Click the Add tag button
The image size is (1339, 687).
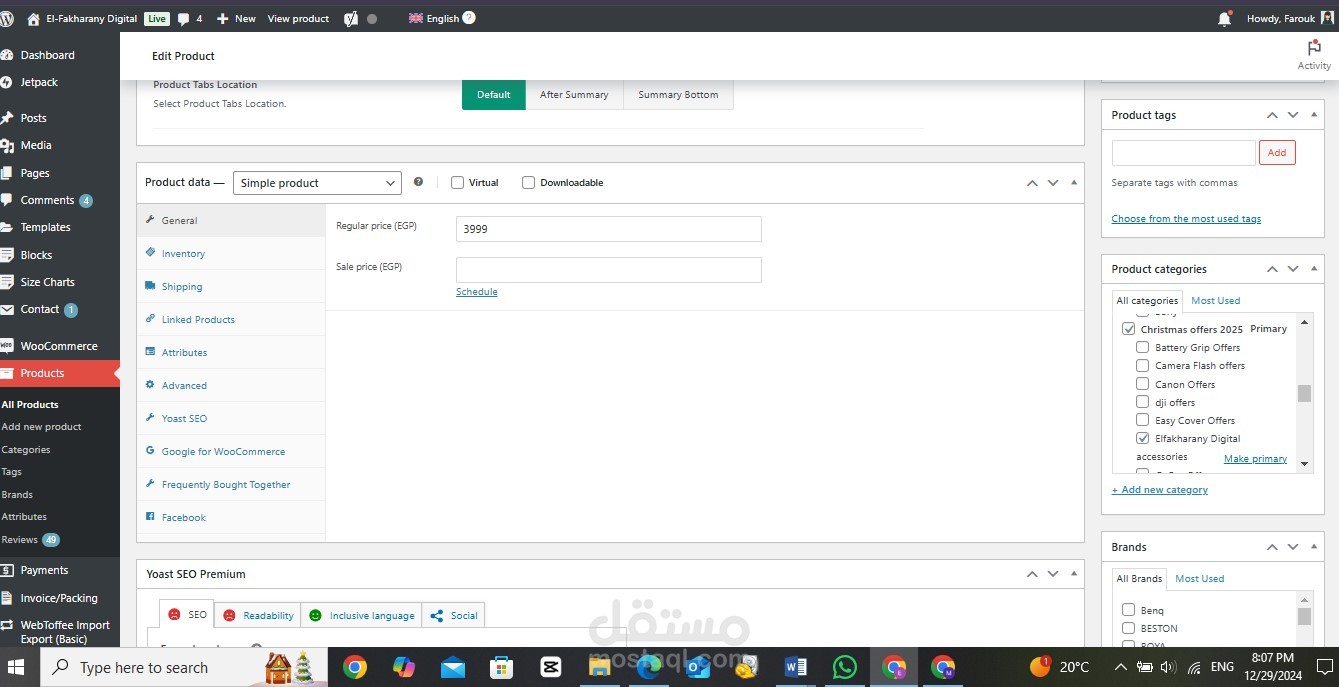click(1277, 152)
